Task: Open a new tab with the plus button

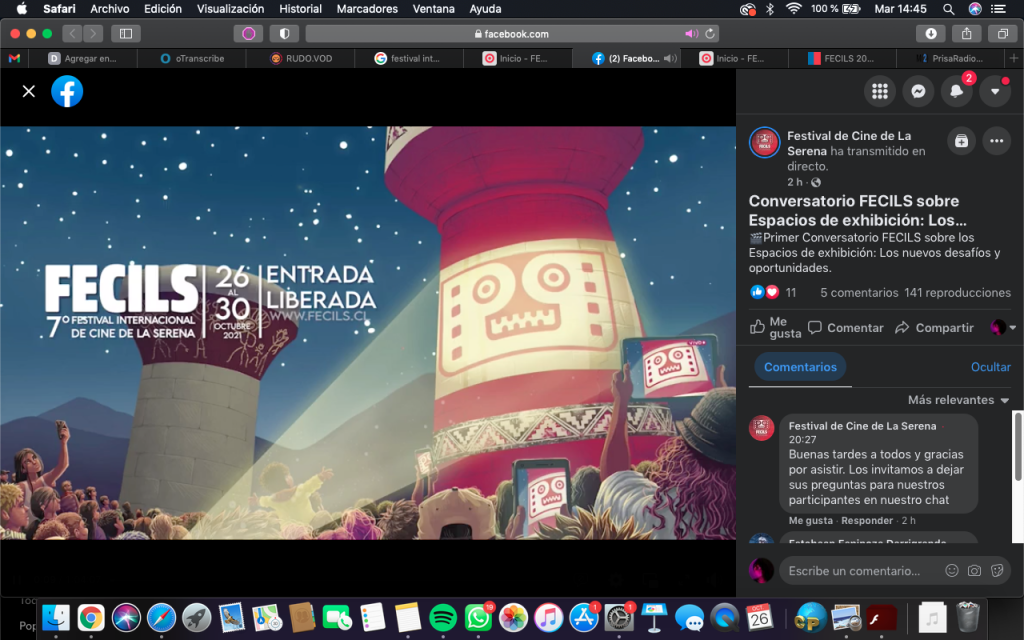Action: (x=1014, y=58)
